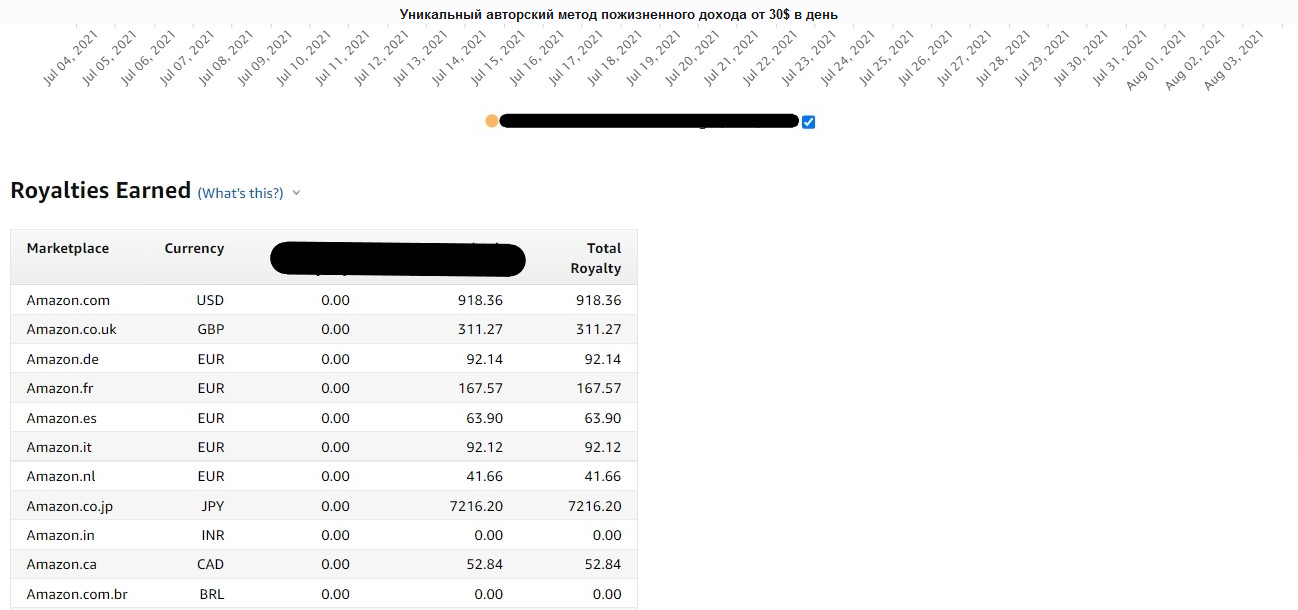Expand the arrow next to What's this
The height and width of the screenshot is (610, 1298).
click(296, 193)
